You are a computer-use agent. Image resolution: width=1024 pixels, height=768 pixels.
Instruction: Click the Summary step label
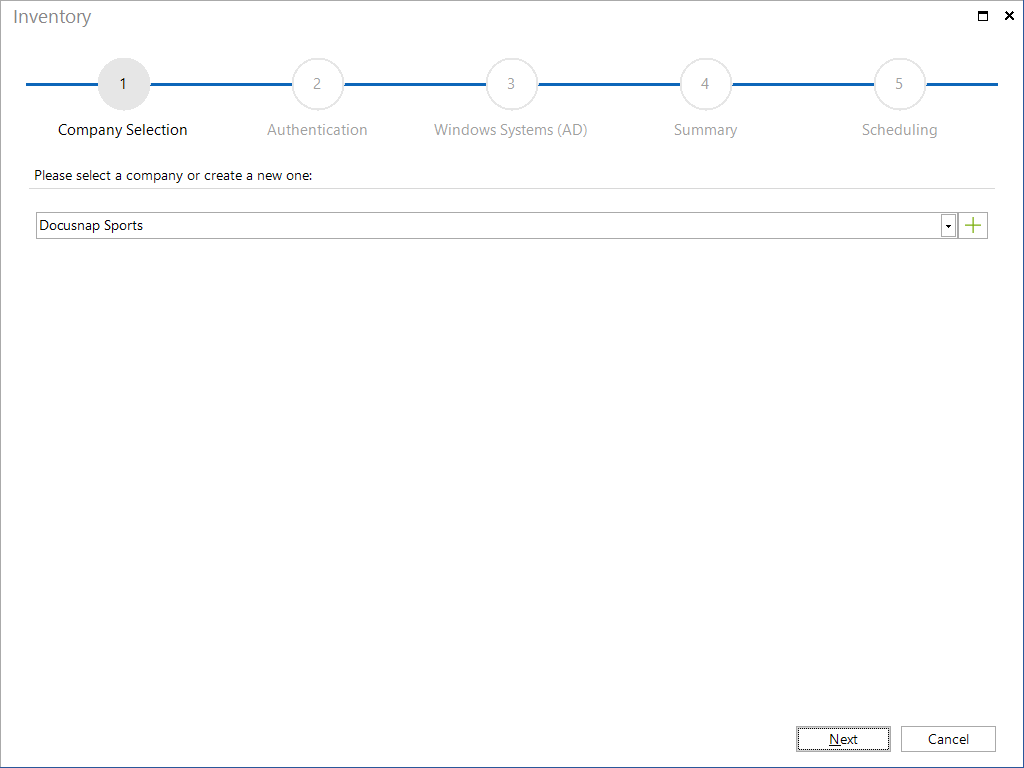pyautogui.click(x=705, y=130)
